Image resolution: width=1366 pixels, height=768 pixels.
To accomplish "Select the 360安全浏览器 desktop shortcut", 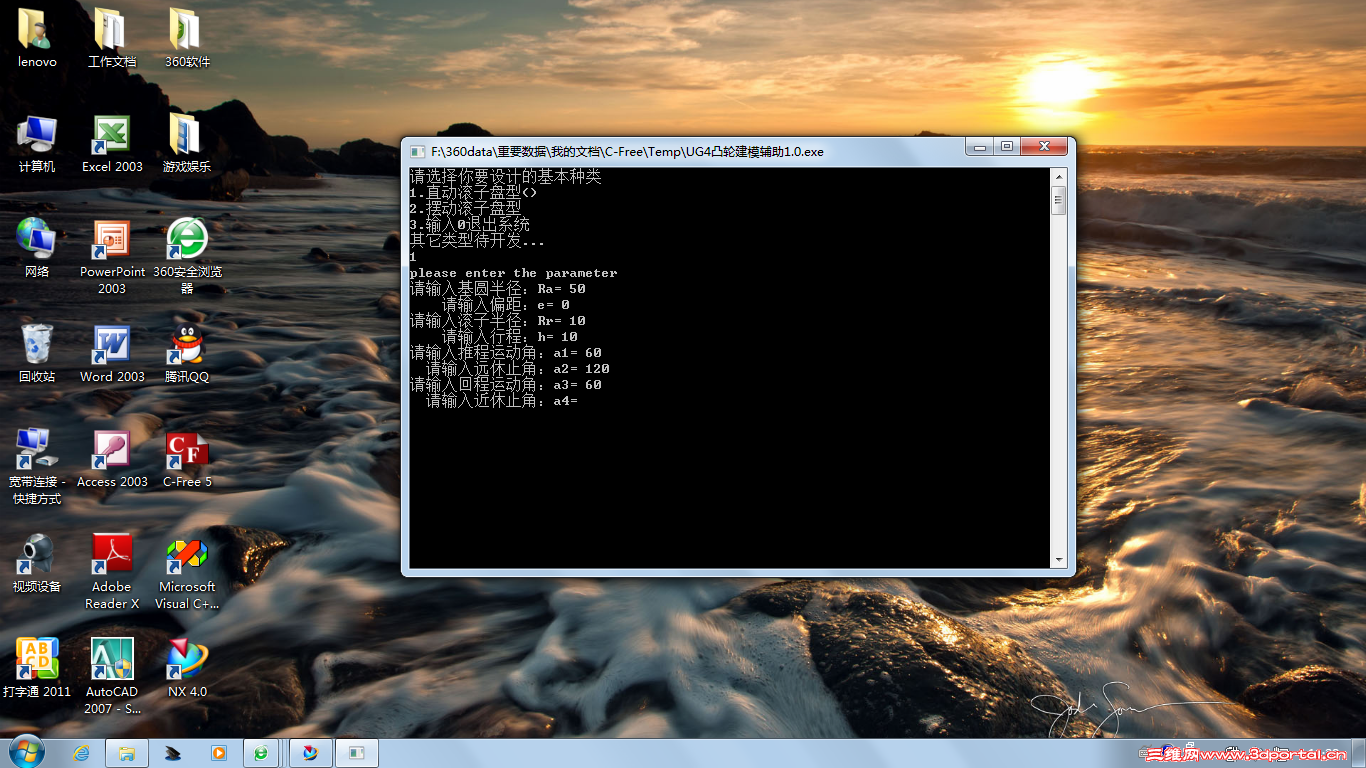I will pos(187,239).
